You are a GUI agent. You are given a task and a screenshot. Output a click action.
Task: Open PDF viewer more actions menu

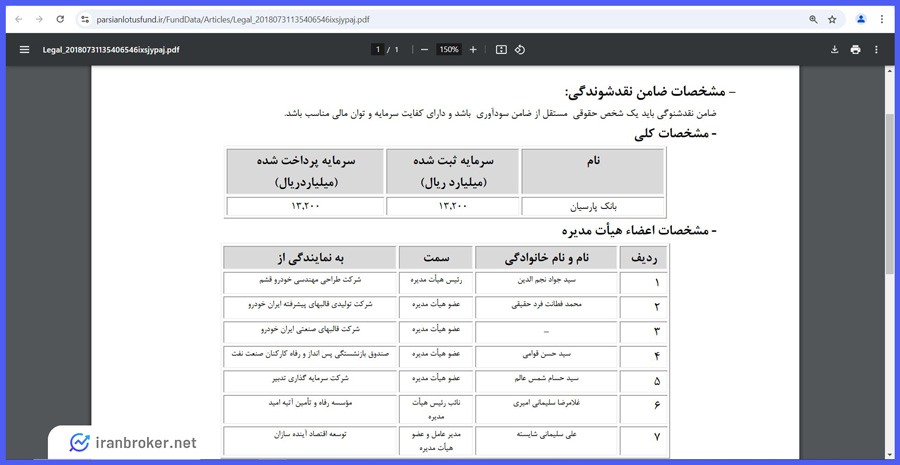(x=876, y=49)
